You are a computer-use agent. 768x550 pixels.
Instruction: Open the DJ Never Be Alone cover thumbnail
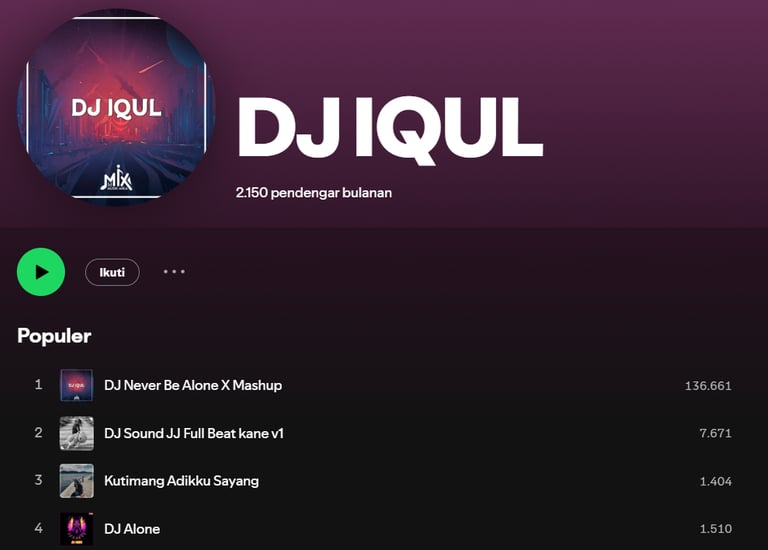[x=76, y=385]
